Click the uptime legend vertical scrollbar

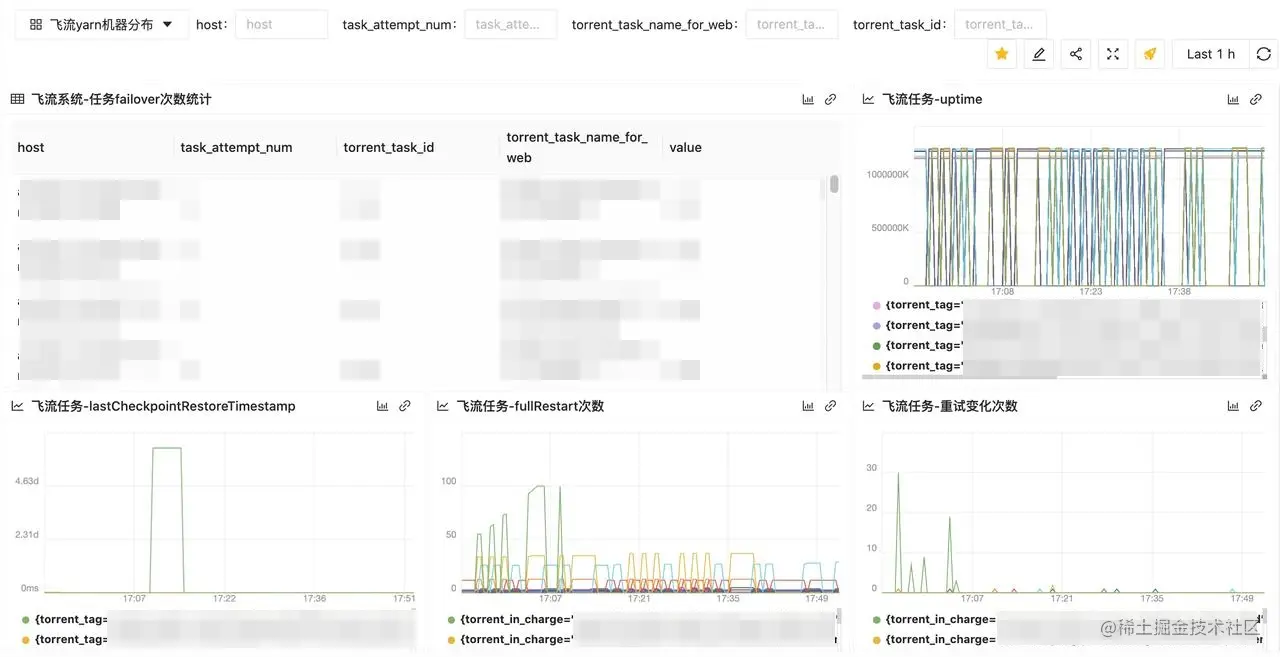point(1264,336)
